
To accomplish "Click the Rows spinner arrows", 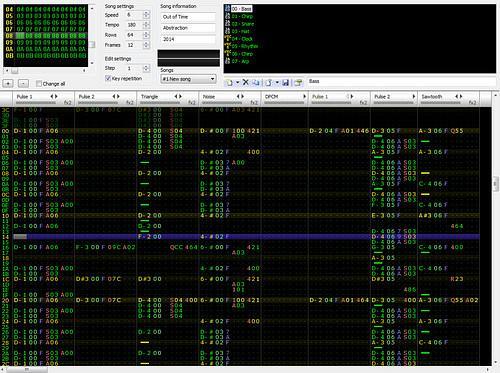I will pyautogui.click(x=146, y=35).
